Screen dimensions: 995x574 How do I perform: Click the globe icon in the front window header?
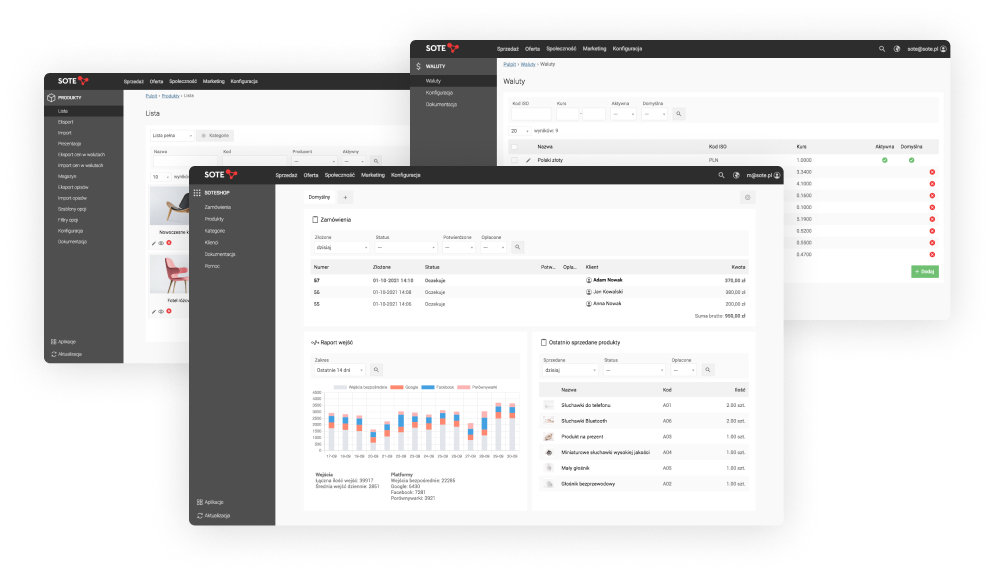click(x=736, y=175)
